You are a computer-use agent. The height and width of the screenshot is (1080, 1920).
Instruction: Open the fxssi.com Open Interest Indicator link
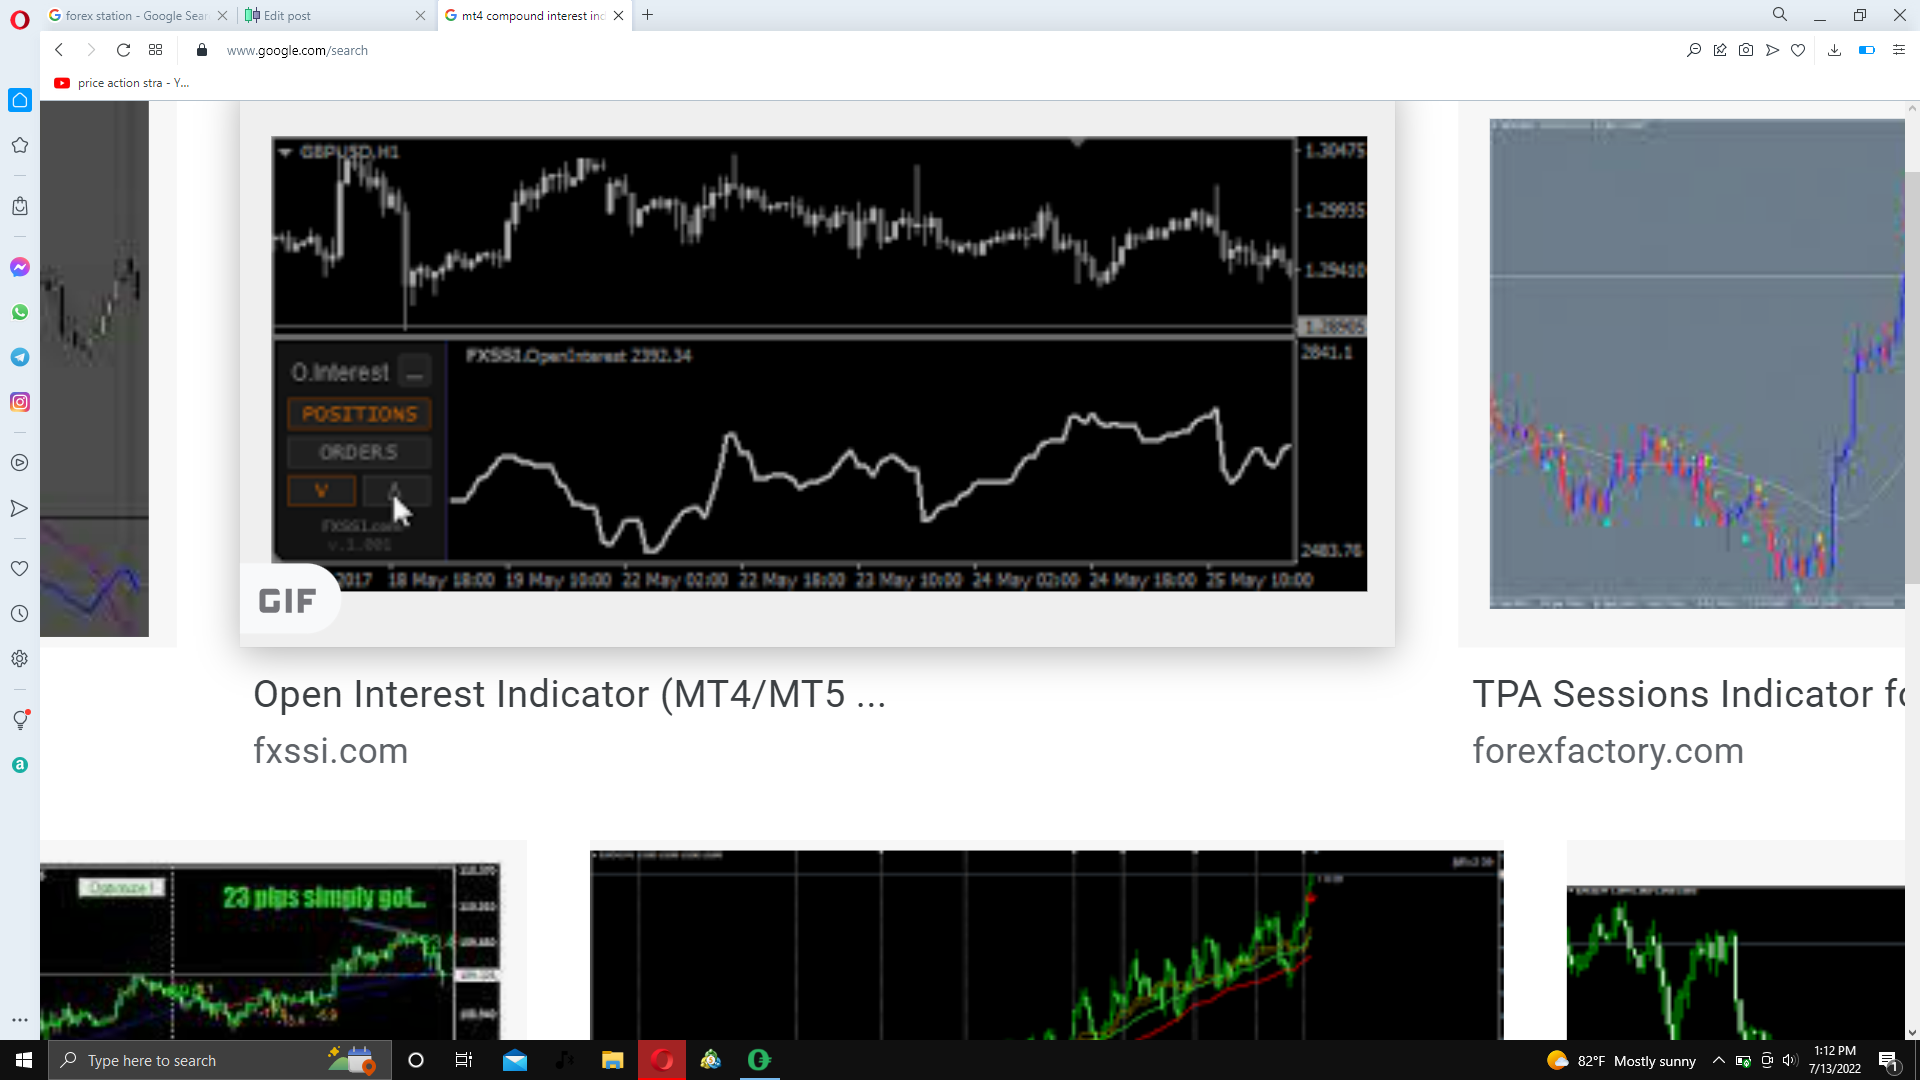(x=570, y=694)
